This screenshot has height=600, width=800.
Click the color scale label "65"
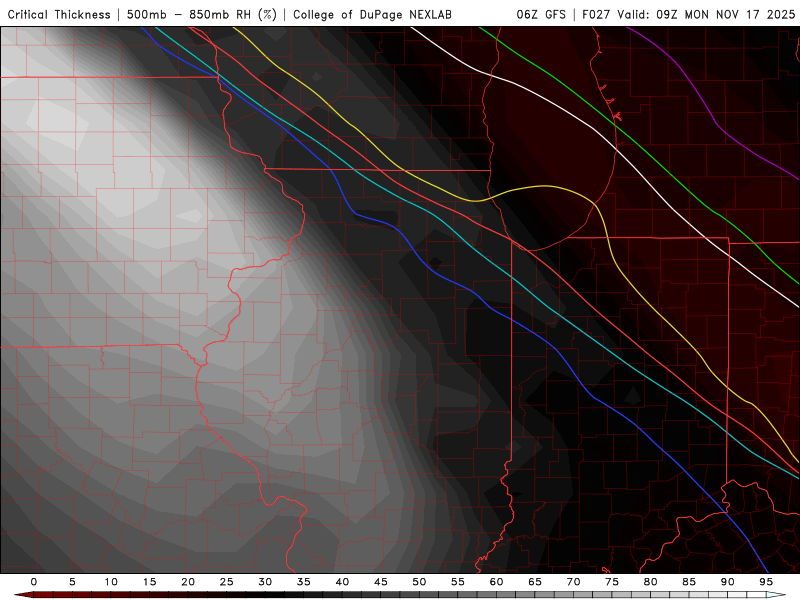(x=535, y=582)
